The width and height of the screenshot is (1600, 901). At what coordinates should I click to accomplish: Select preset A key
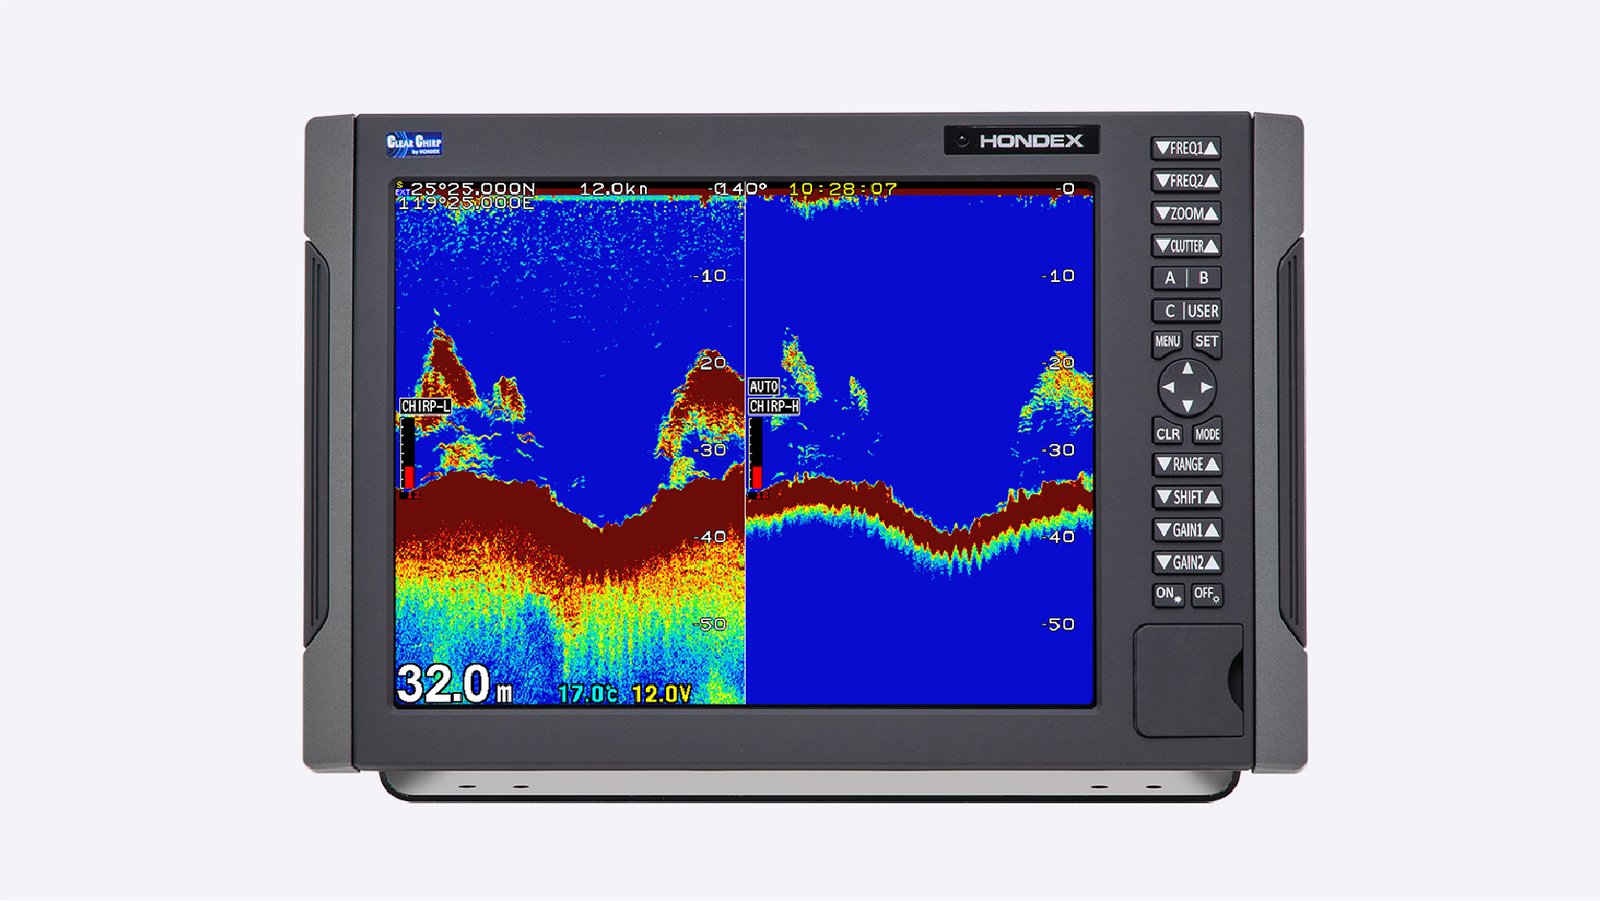tap(1169, 278)
